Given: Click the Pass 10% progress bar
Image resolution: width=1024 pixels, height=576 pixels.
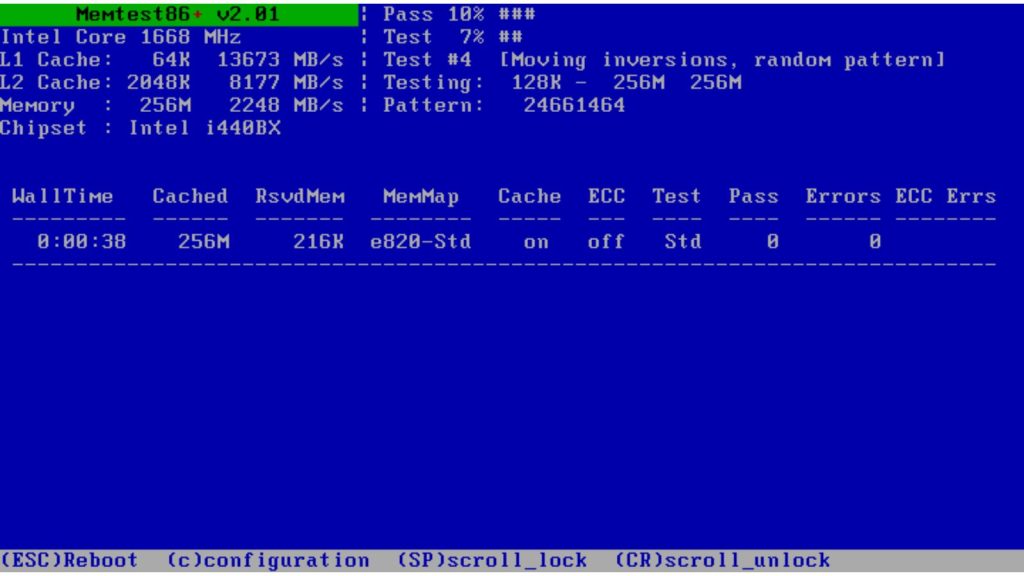Looking at the screenshot, I should pyautogui.click(x=459, y=14).
